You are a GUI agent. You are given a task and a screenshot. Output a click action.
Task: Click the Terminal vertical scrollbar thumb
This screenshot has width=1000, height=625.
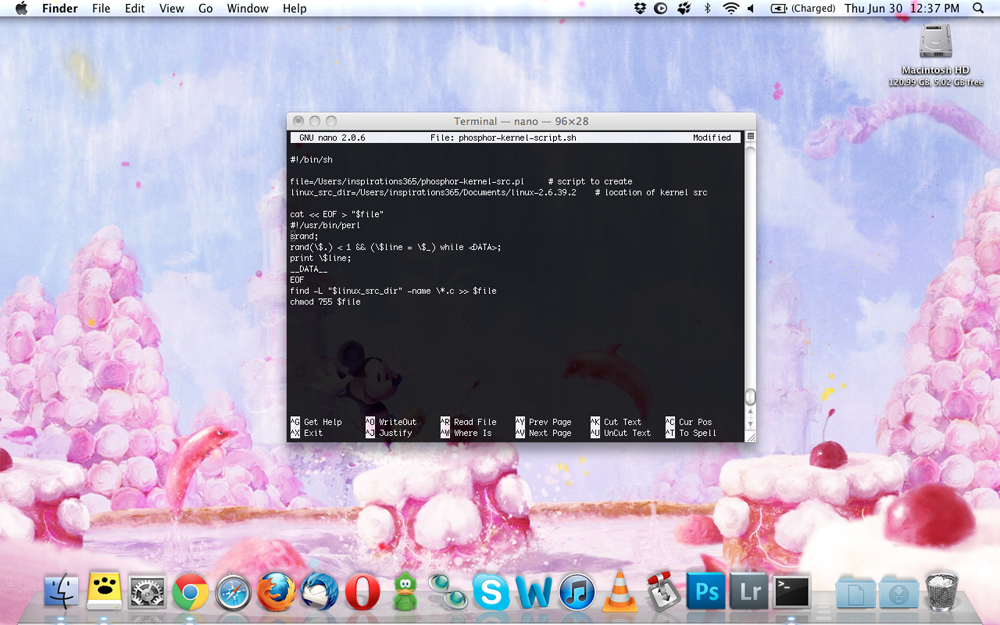point(751,397)
